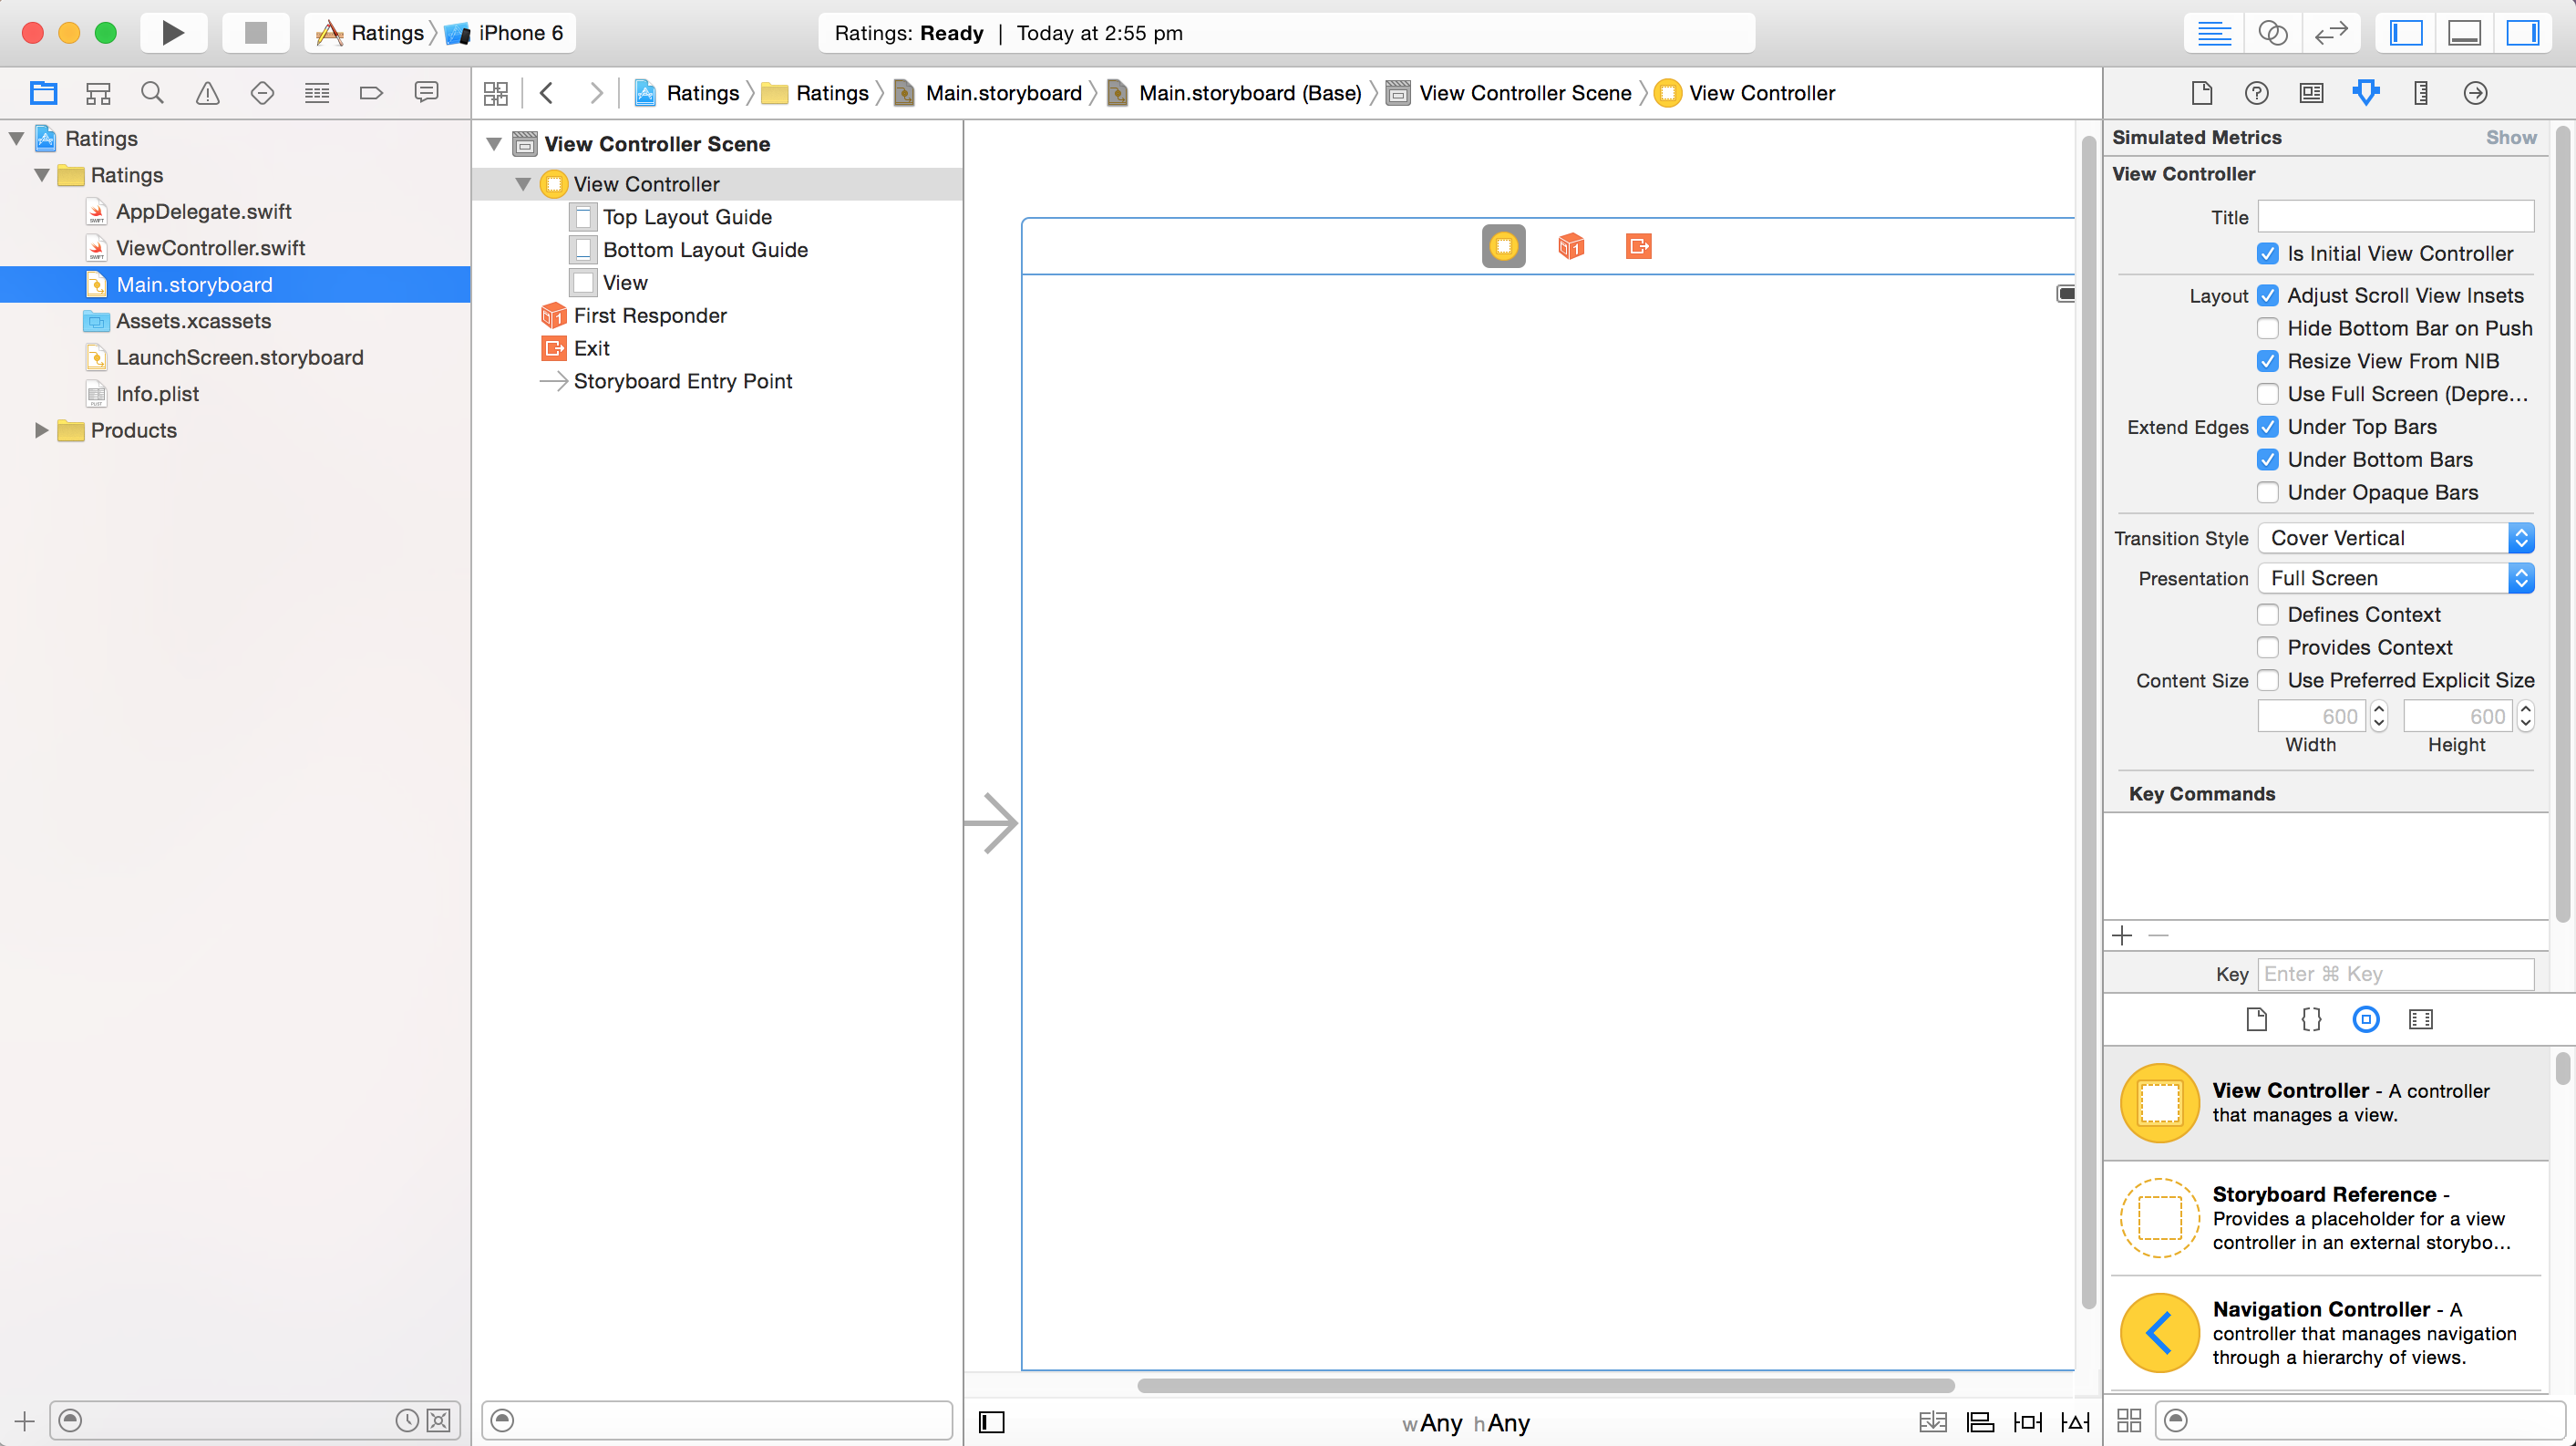Open Resolve Auto Layout Issues menu

[2076, 1422]
